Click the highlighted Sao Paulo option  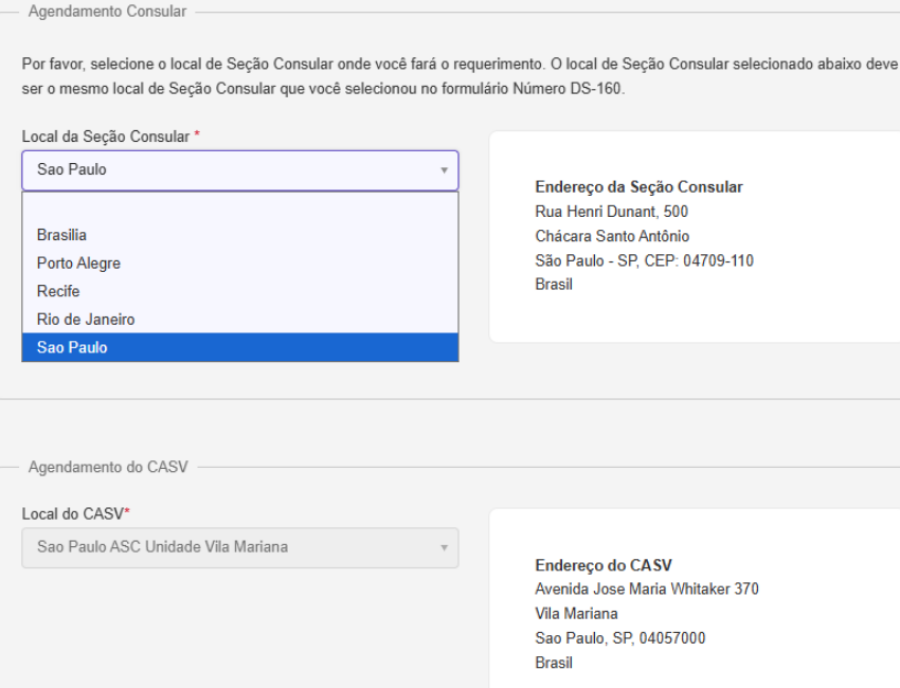[72, 347]
